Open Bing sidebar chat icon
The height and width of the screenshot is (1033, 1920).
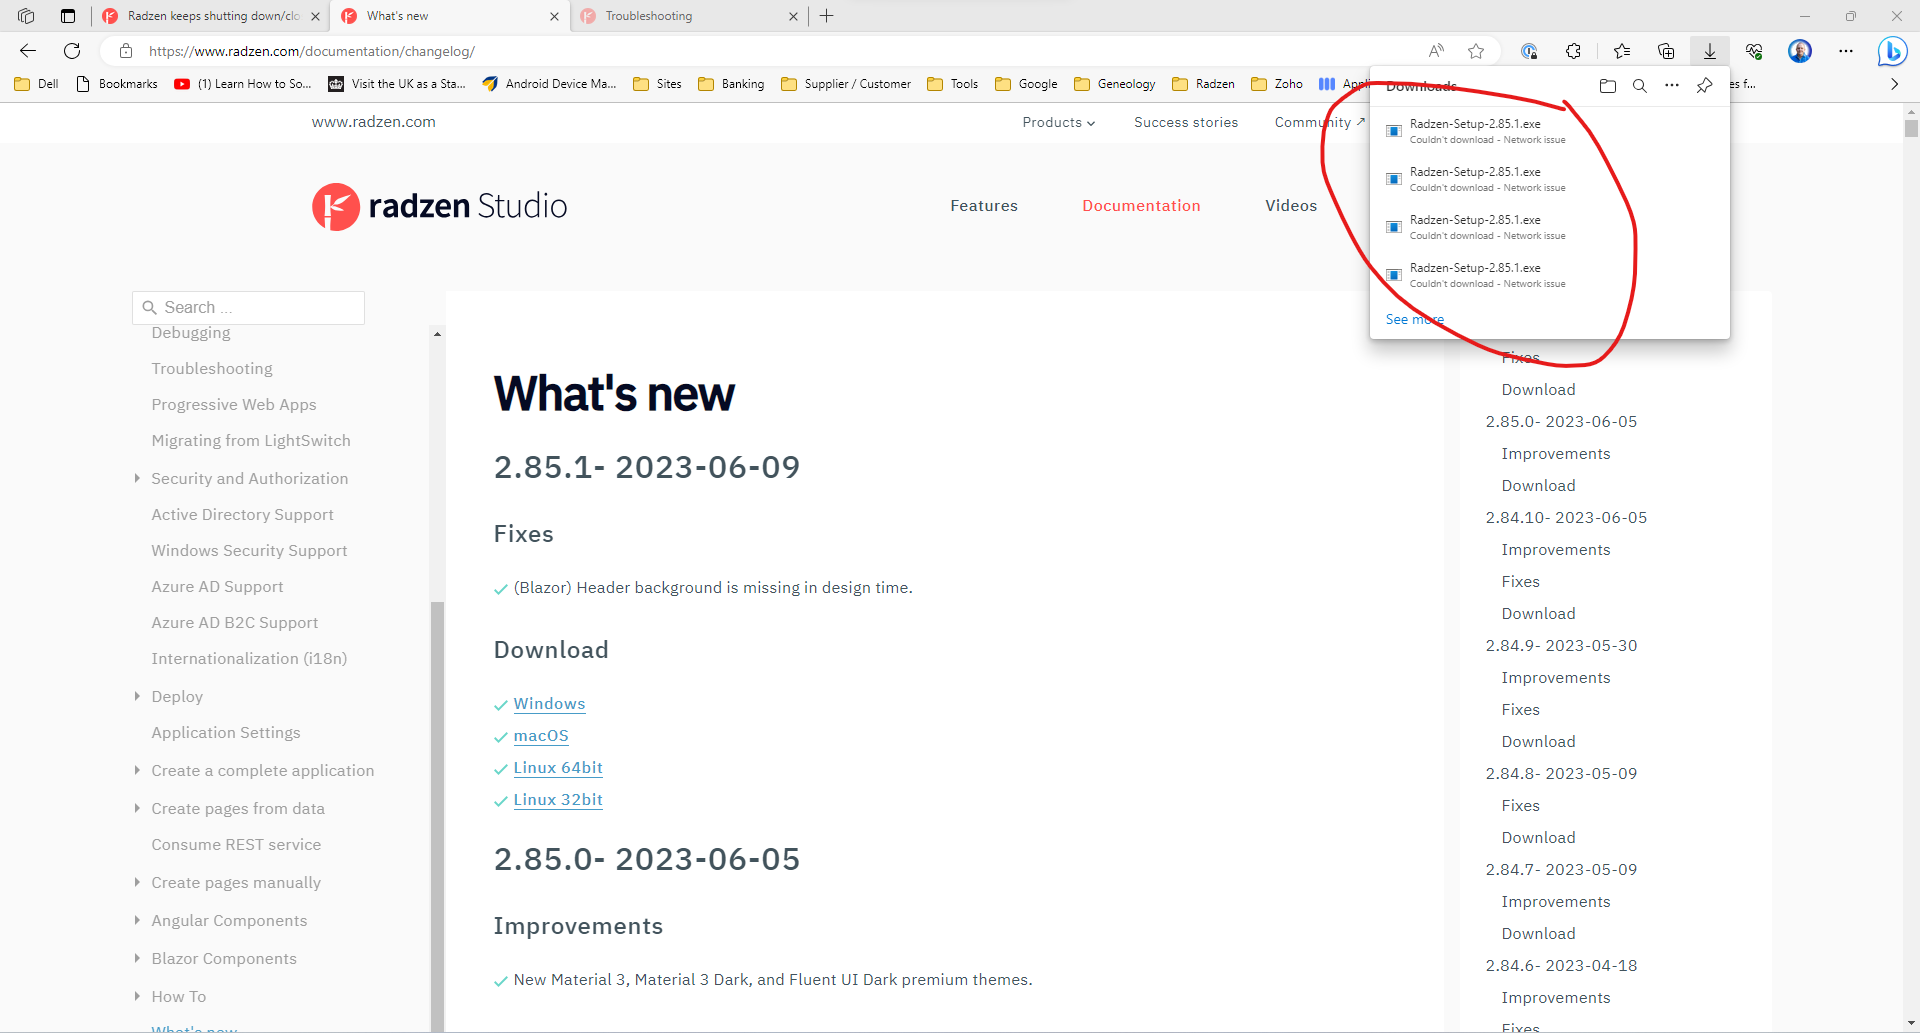(x=1892, y=51)
